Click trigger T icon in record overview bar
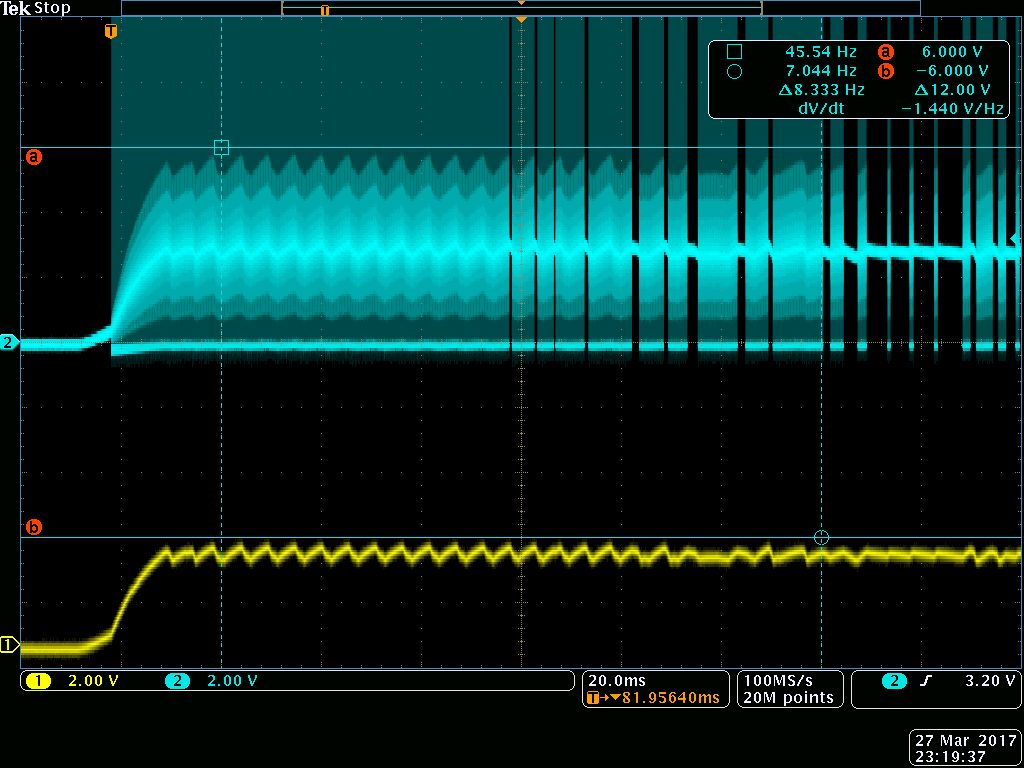 coord(325,10)
